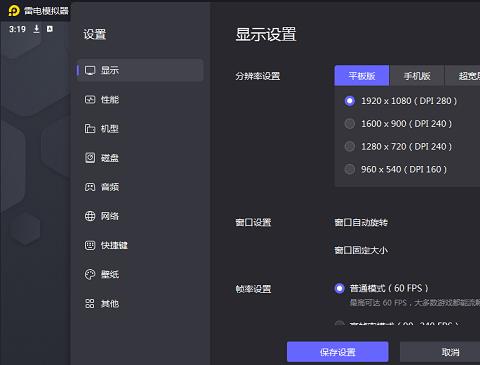The image size is (480, 365).
Task: Click the 3:19 clock in the status bar
Action: 17,29
